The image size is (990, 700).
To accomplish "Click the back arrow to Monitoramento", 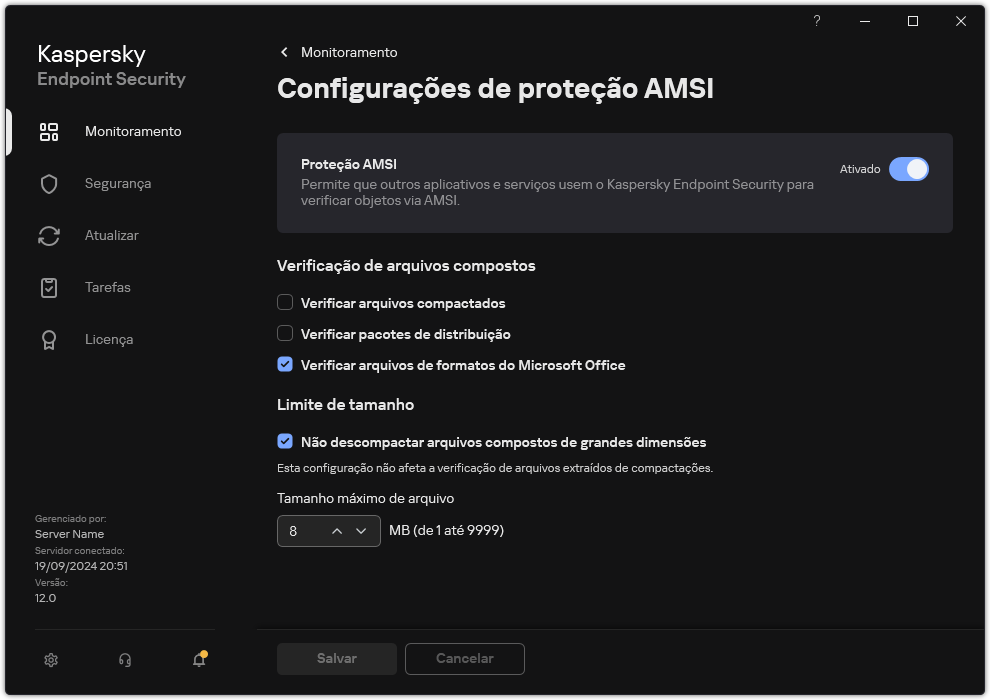I will 284,52.
